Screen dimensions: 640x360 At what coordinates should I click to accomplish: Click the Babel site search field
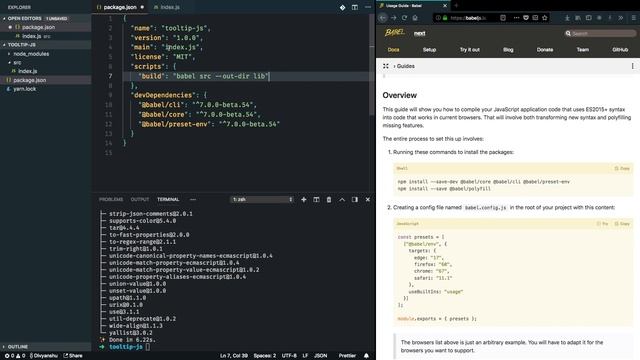click(x=600, y=33)
